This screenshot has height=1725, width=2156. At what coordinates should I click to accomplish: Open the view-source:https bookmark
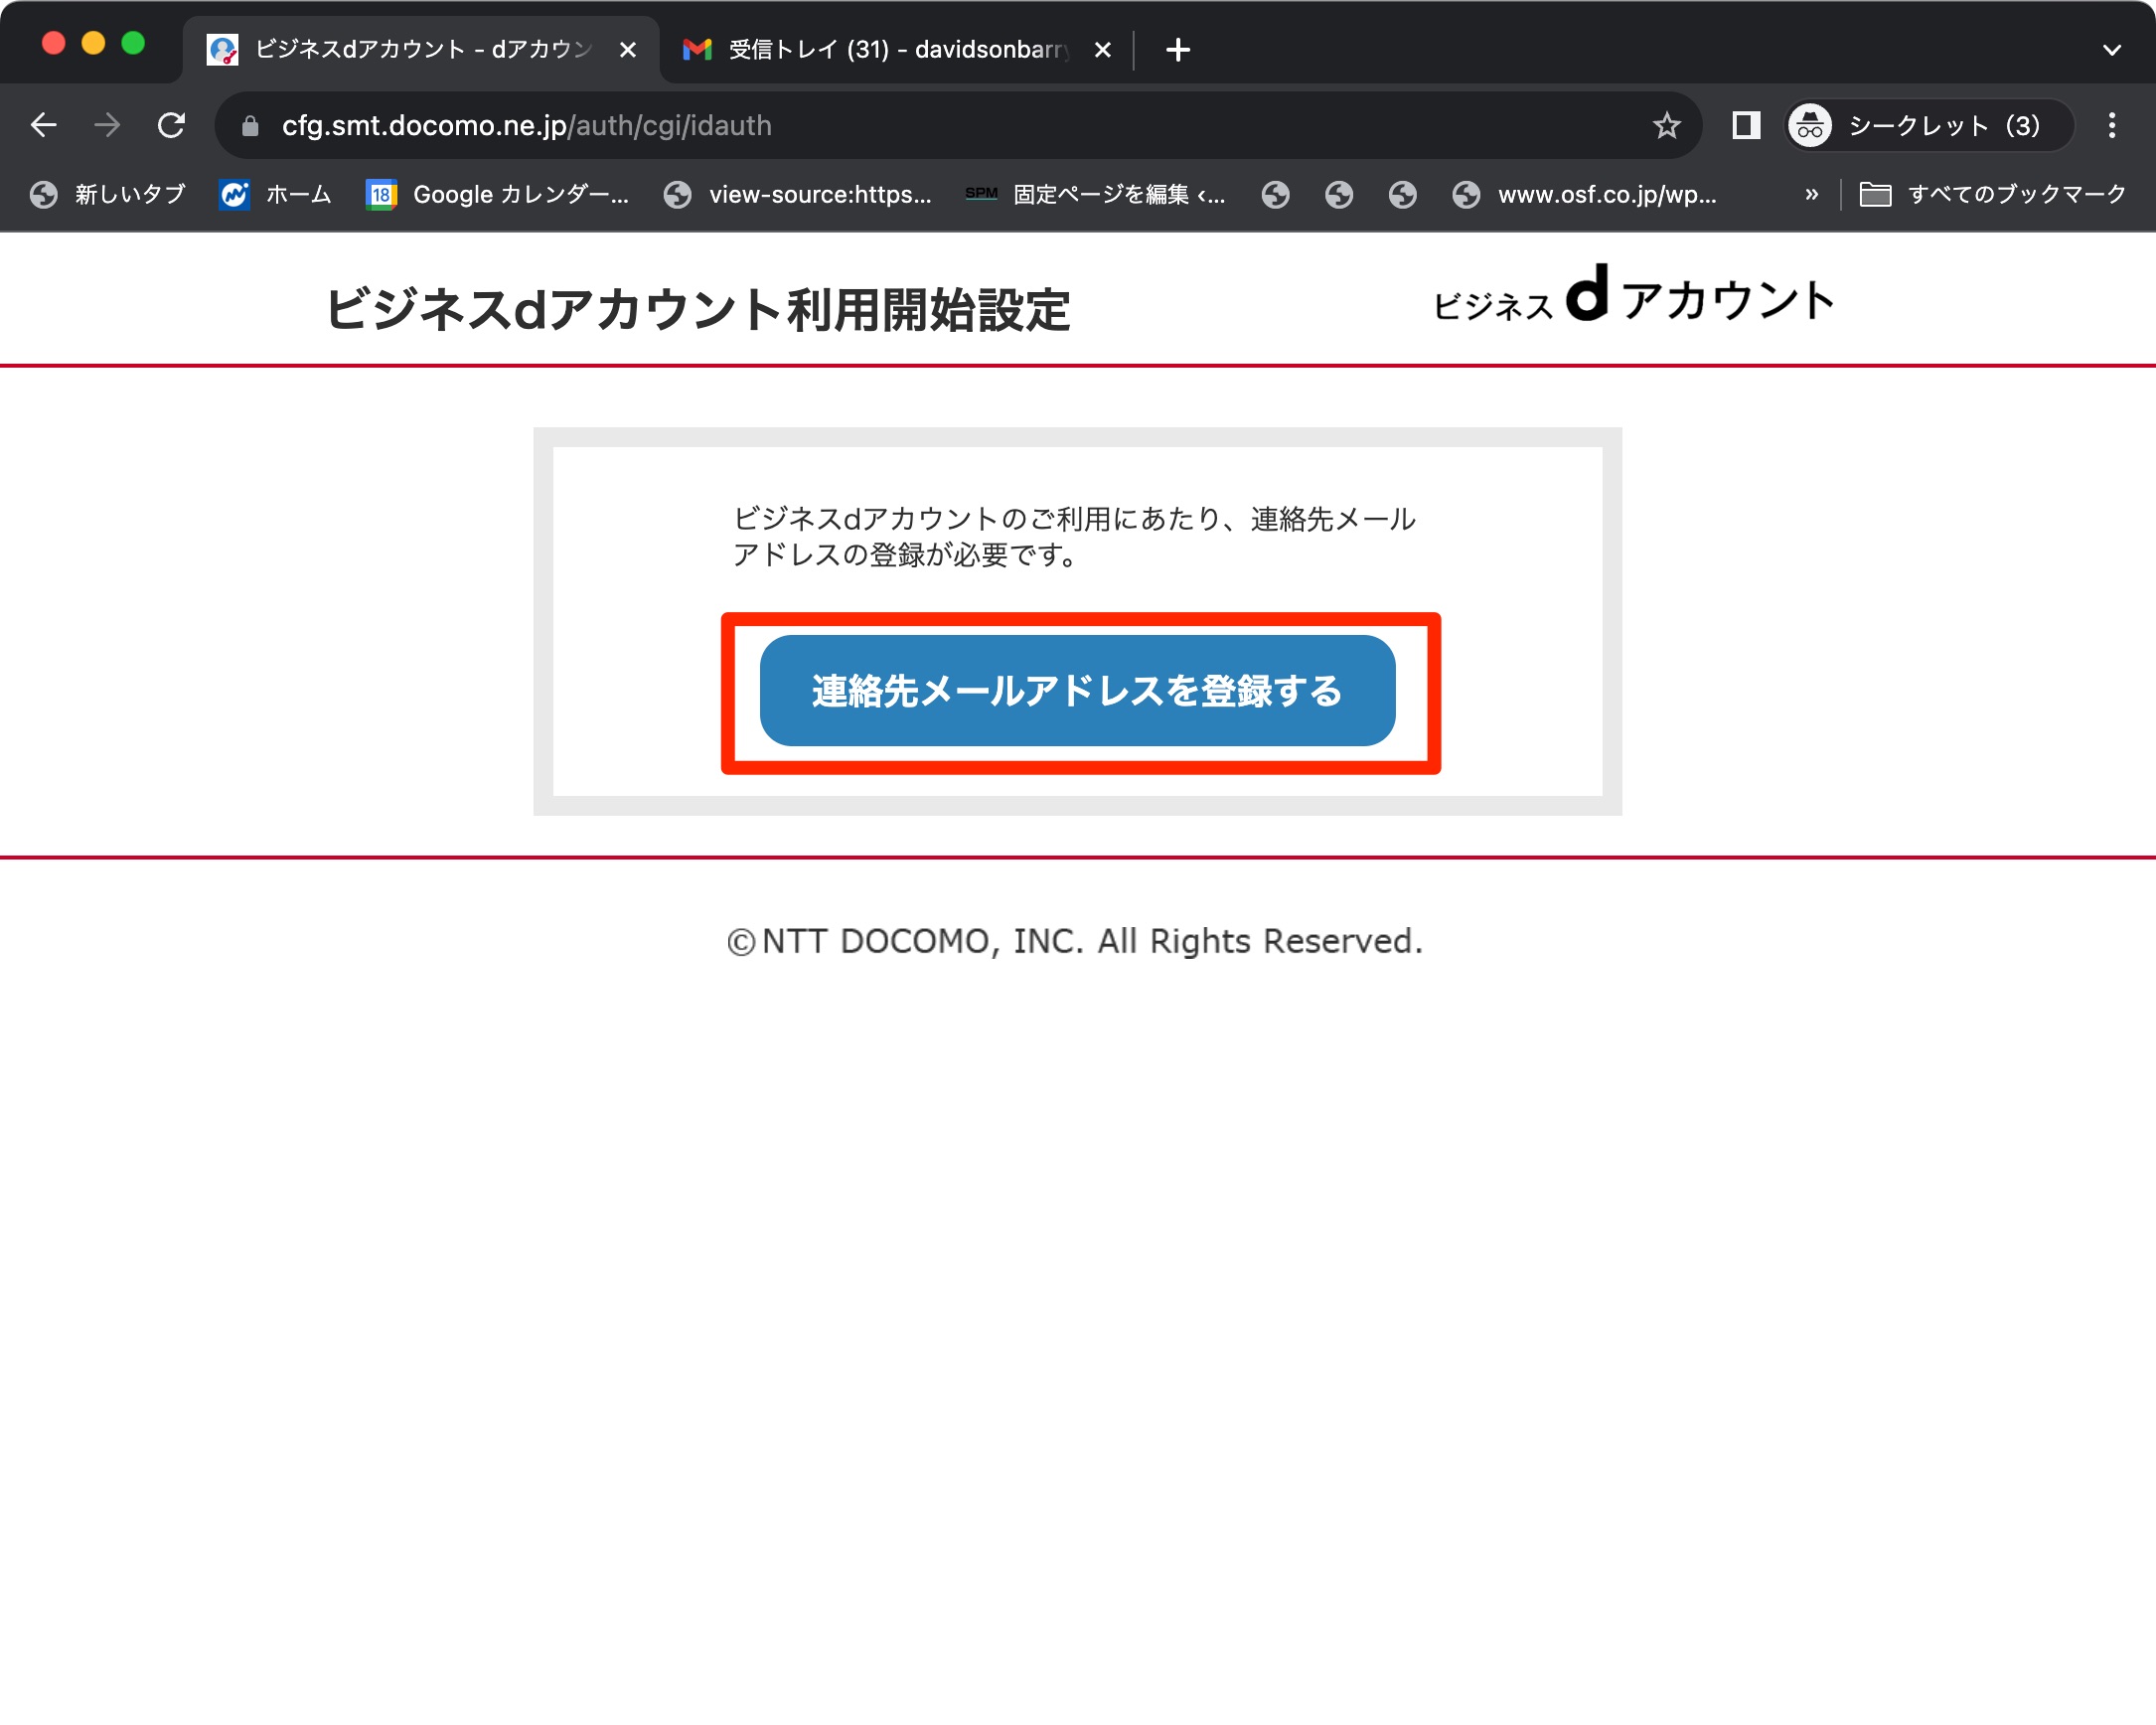[797, 194]
